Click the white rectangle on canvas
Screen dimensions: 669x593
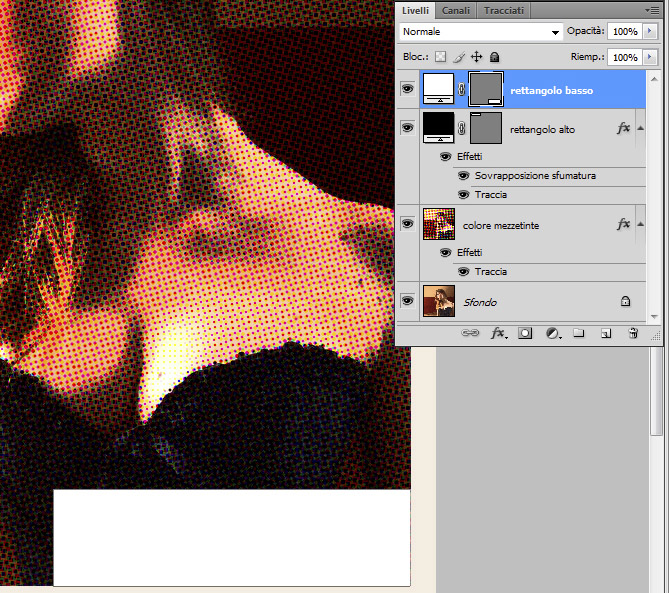(232, 538)
